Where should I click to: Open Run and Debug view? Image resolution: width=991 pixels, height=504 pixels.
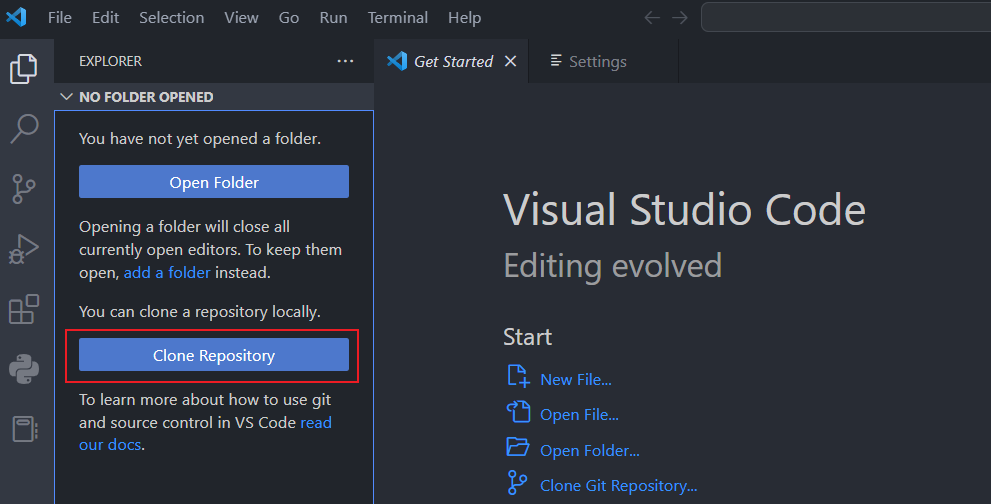24,249
